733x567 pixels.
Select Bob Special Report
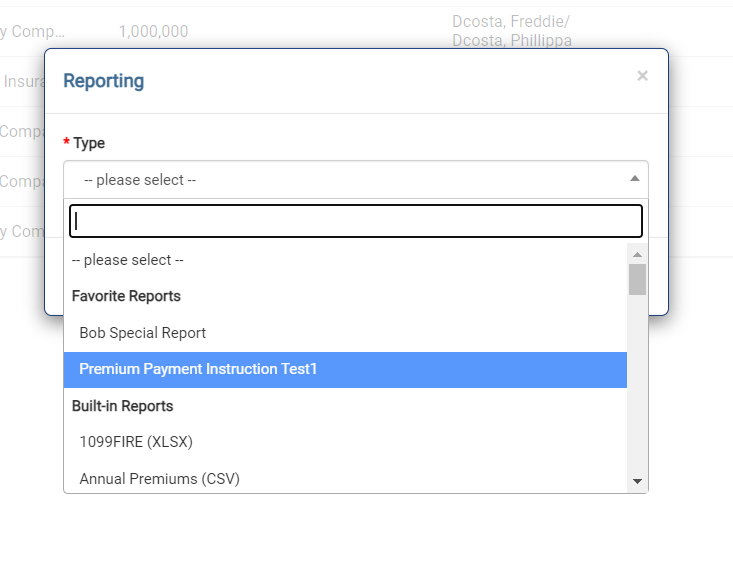(x=143, y=333)
